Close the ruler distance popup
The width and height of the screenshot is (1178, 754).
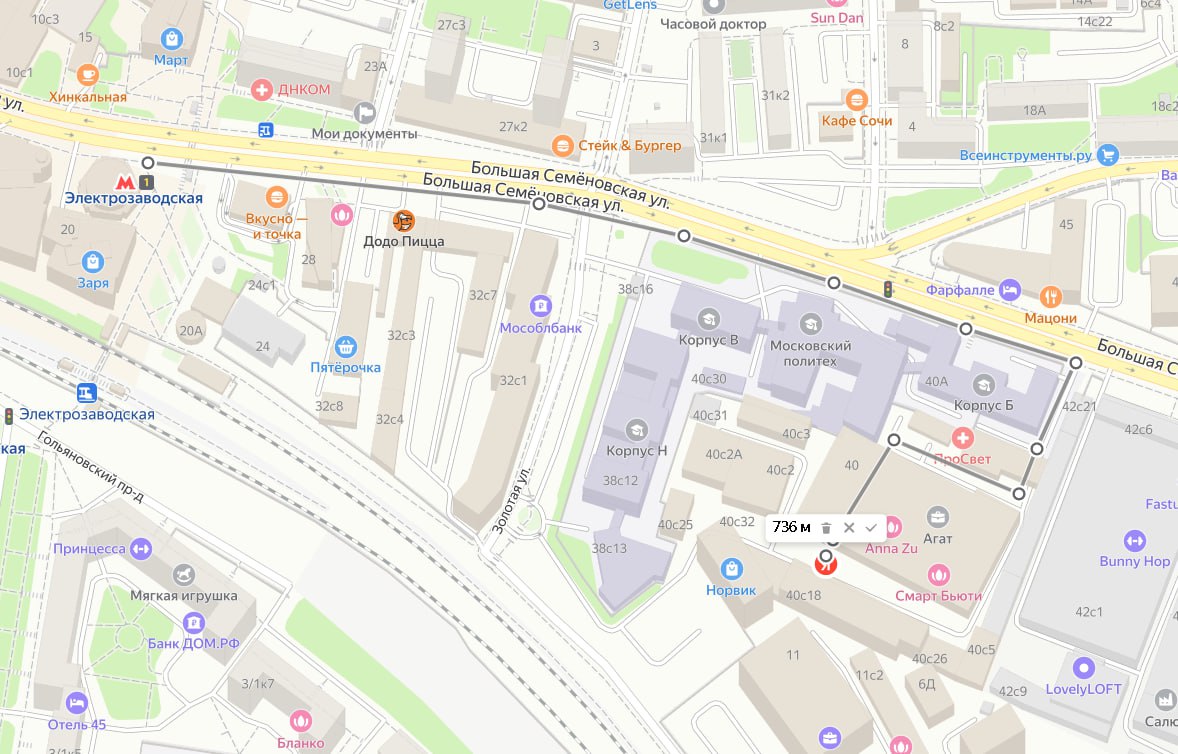point(849,527)
